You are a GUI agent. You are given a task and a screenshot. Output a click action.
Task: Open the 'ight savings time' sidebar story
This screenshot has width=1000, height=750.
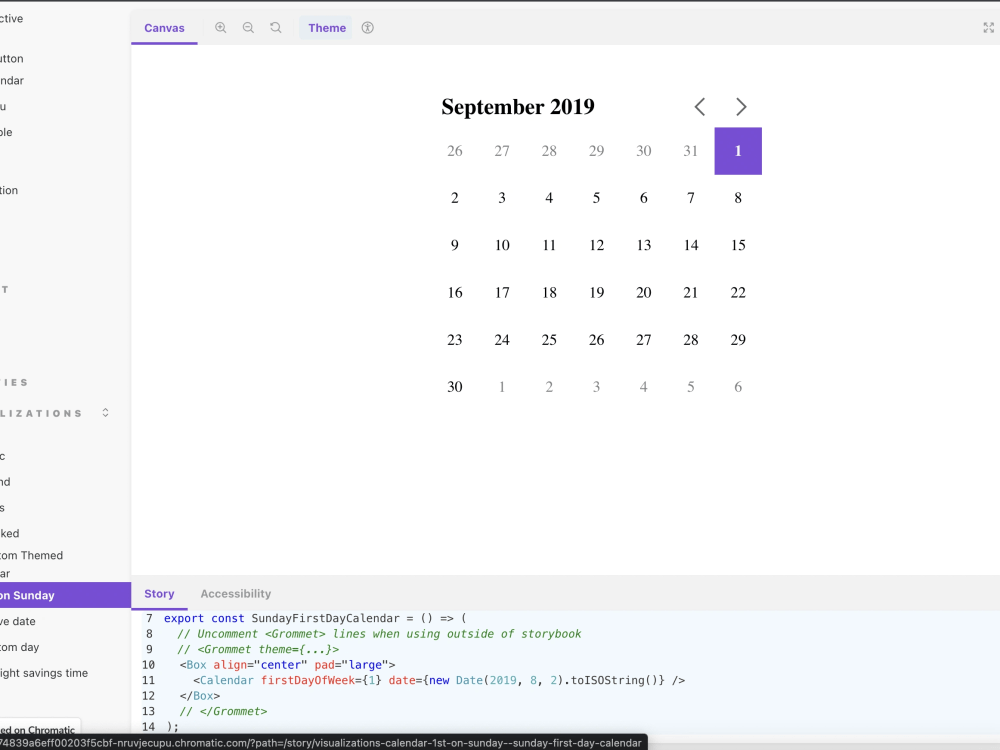point(44,673)
